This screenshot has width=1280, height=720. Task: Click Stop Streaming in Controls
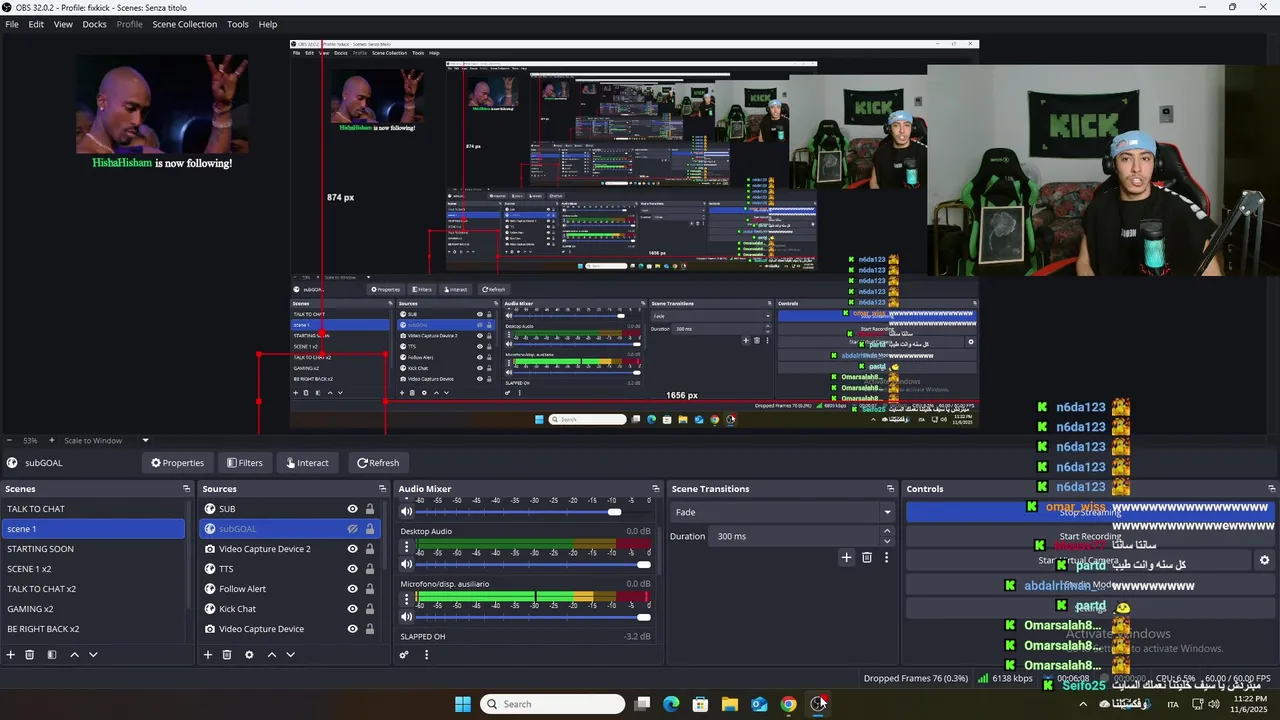click(1091, 512)
